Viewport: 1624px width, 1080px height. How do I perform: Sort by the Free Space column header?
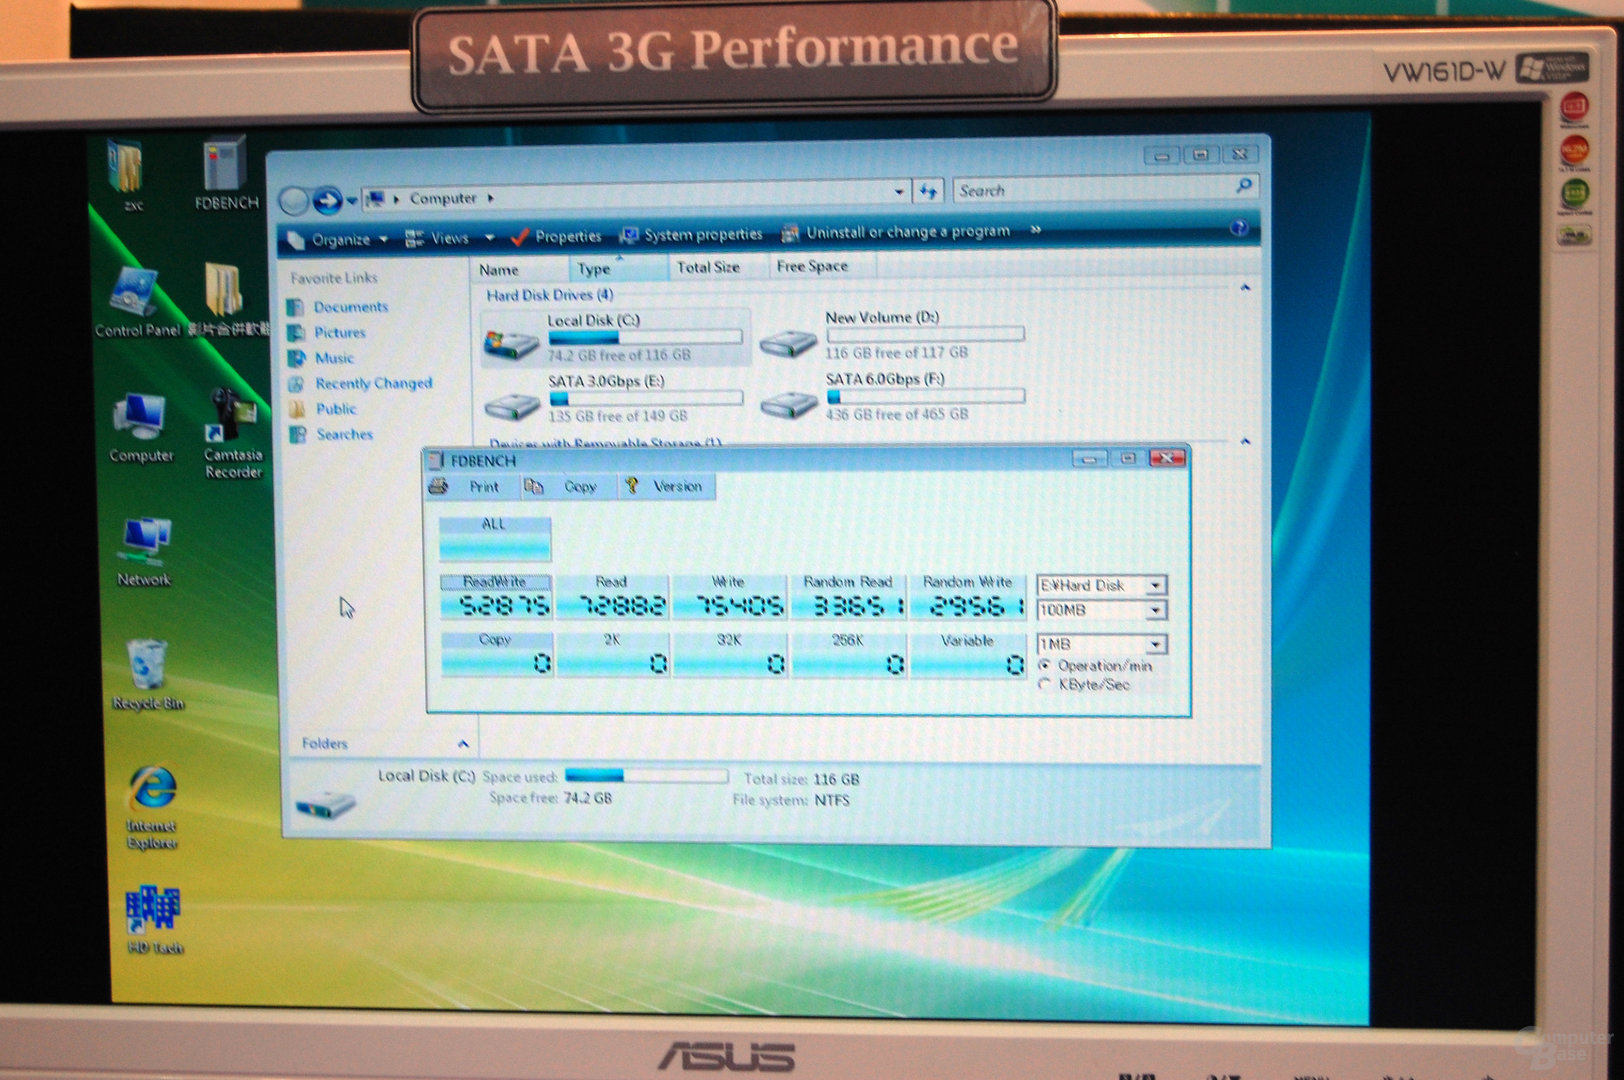point(821,266)
